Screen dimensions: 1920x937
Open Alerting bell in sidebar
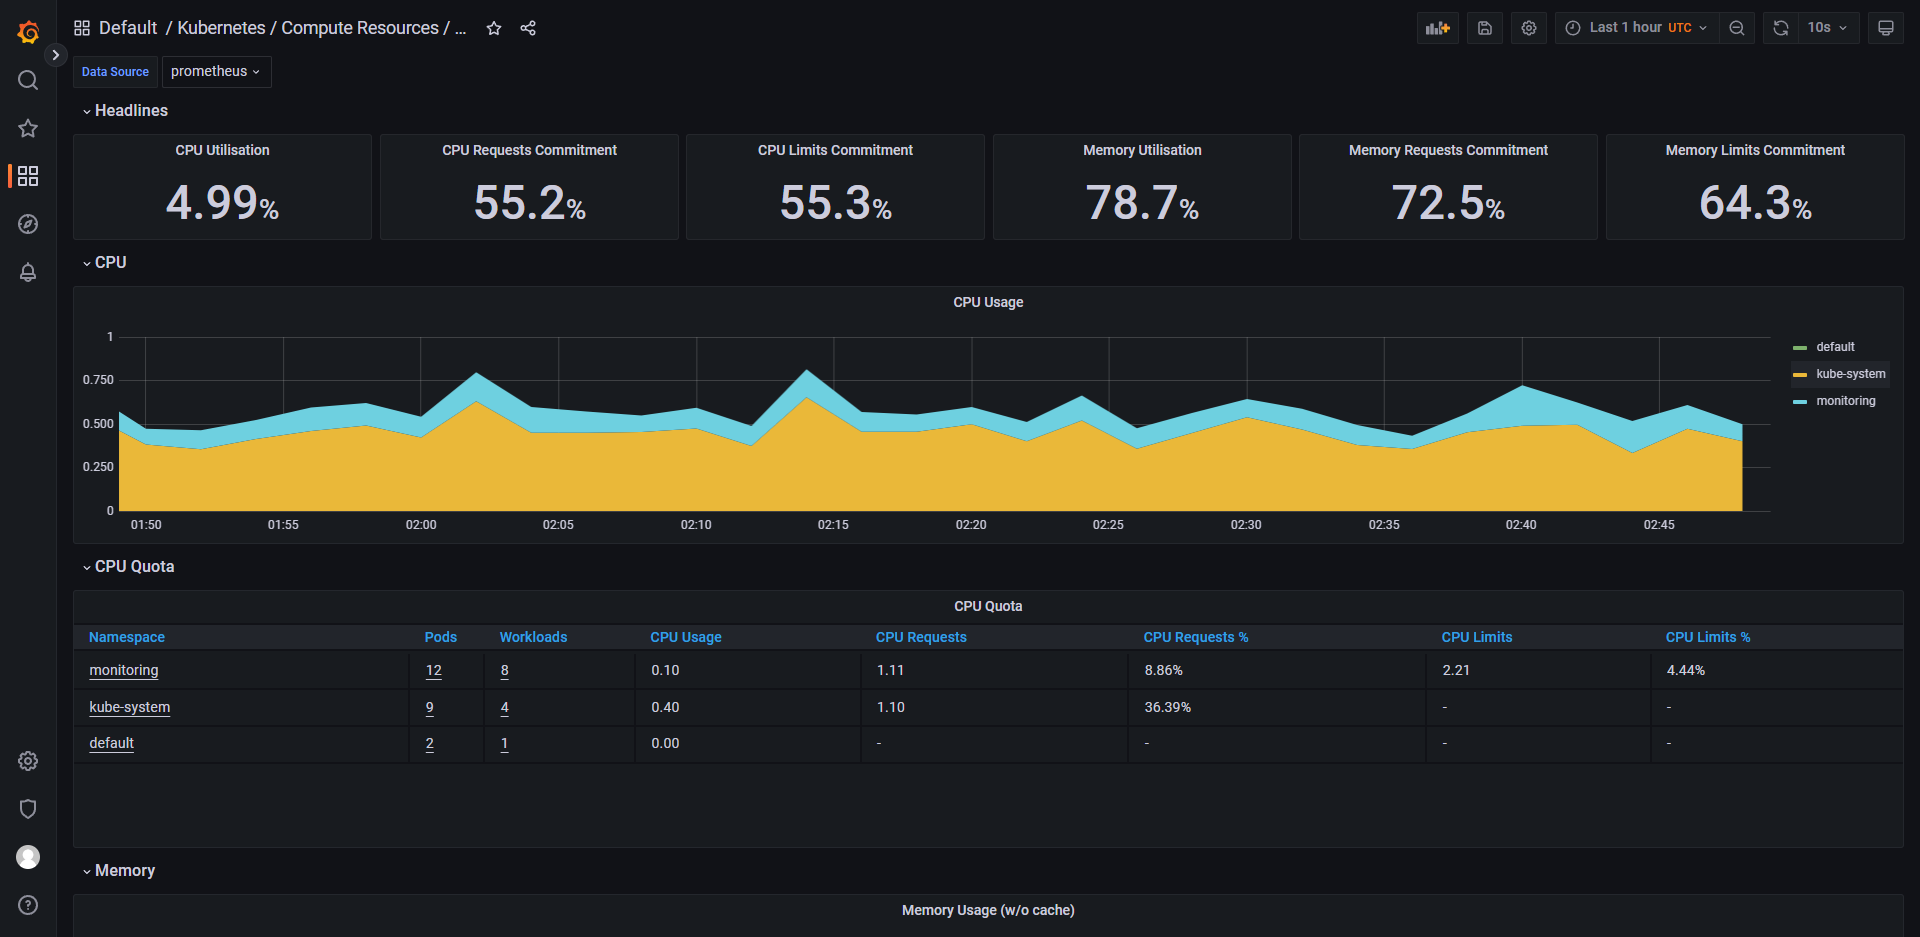28,272
